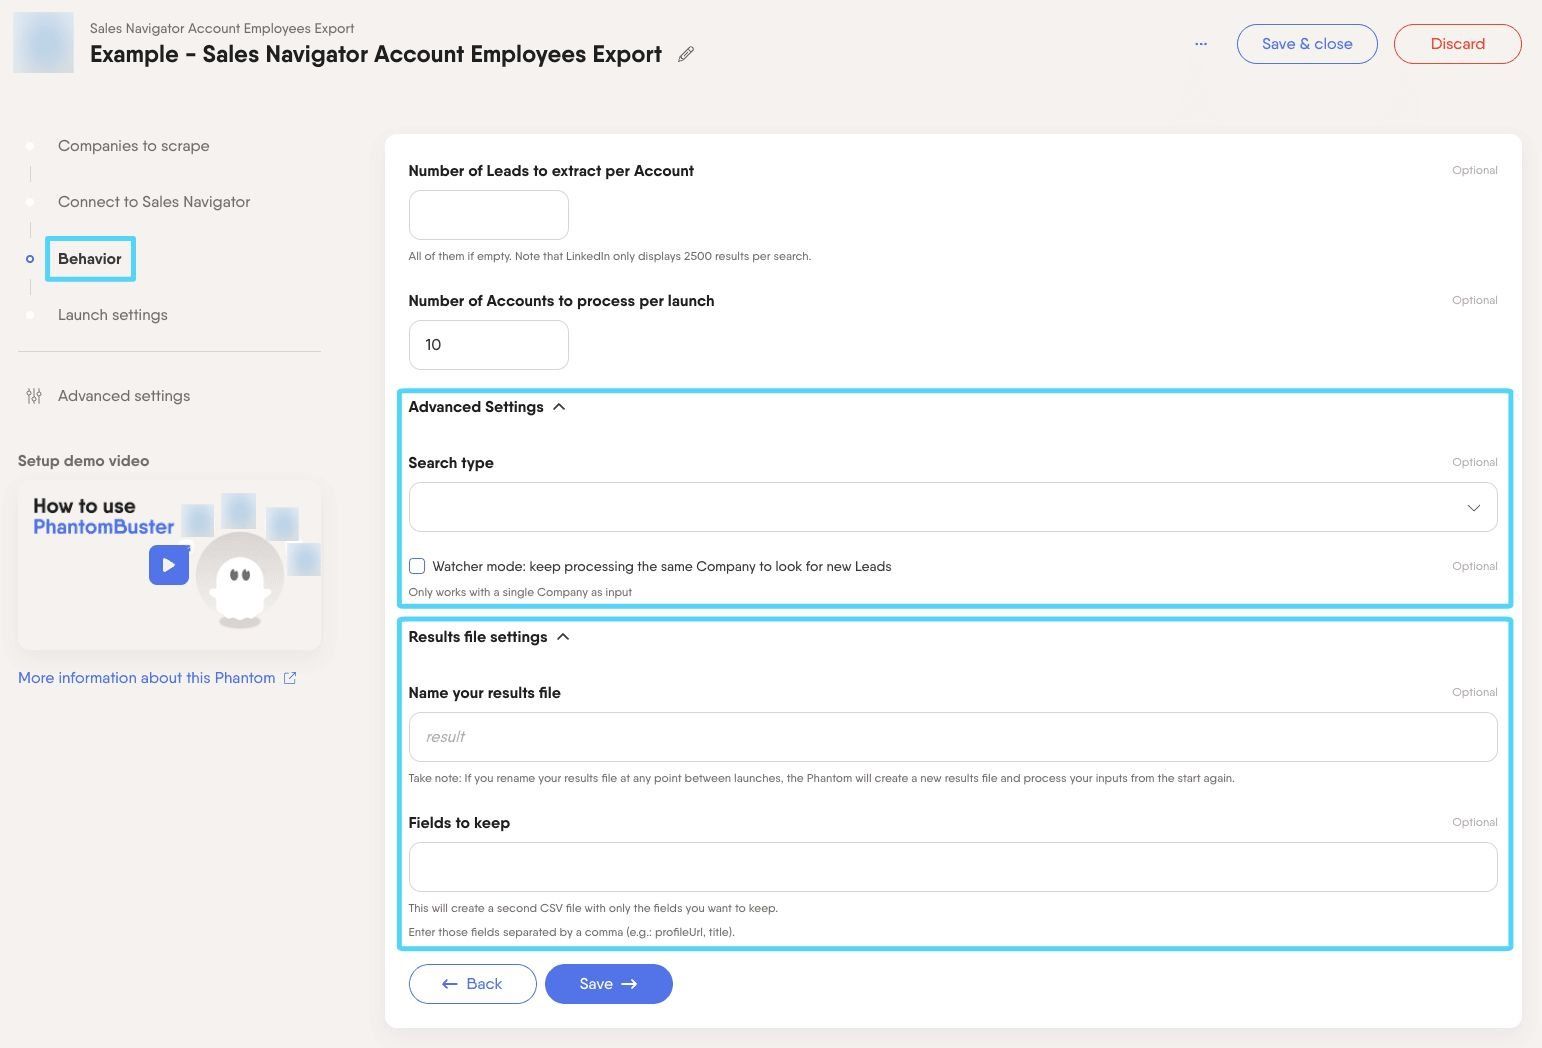Open More information about this Phantom link
The image size is (1542, 1048).
click(147, 678)
